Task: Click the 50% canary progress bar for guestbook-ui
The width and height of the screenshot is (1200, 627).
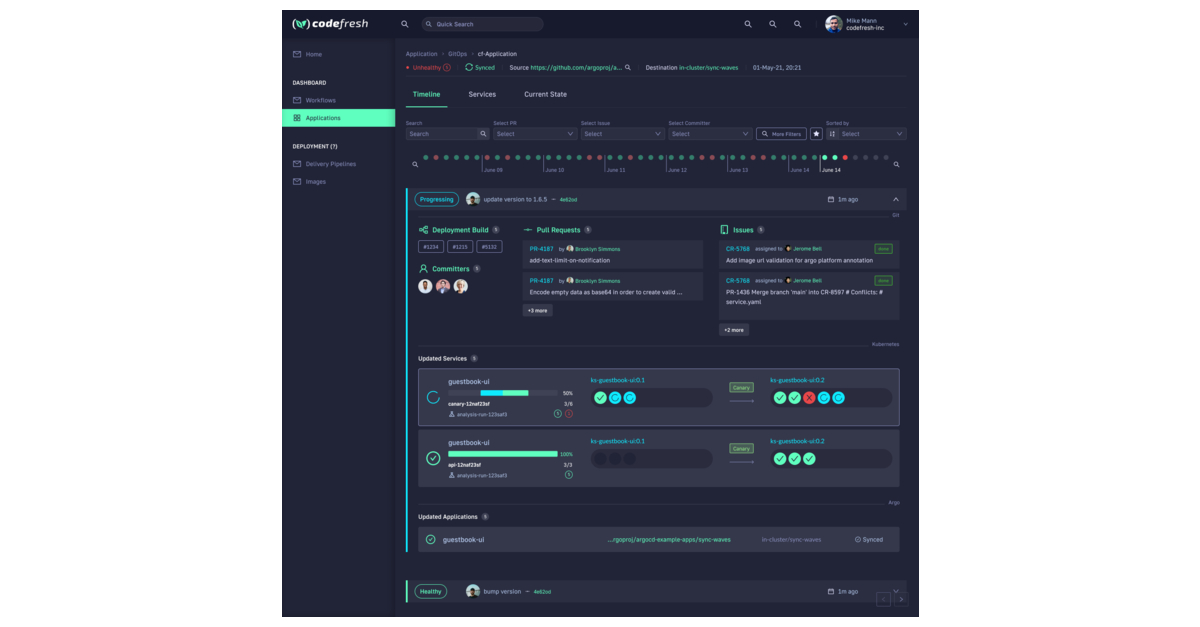Action: point(503,394)
